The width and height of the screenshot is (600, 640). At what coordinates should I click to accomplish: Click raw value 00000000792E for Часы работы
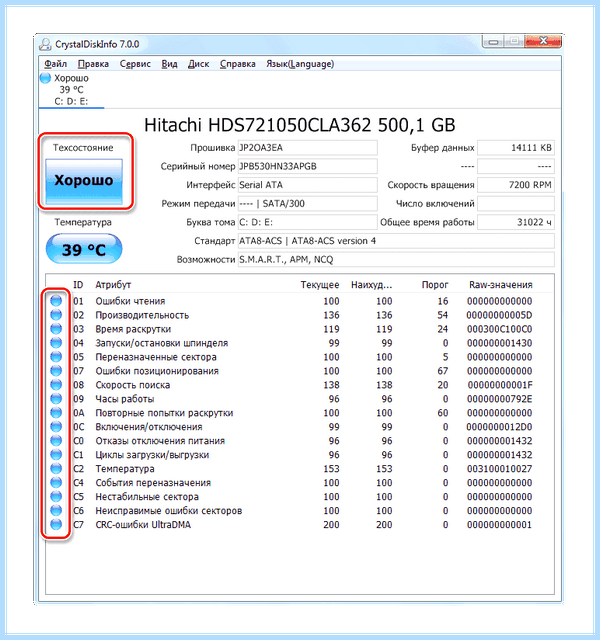500,399
